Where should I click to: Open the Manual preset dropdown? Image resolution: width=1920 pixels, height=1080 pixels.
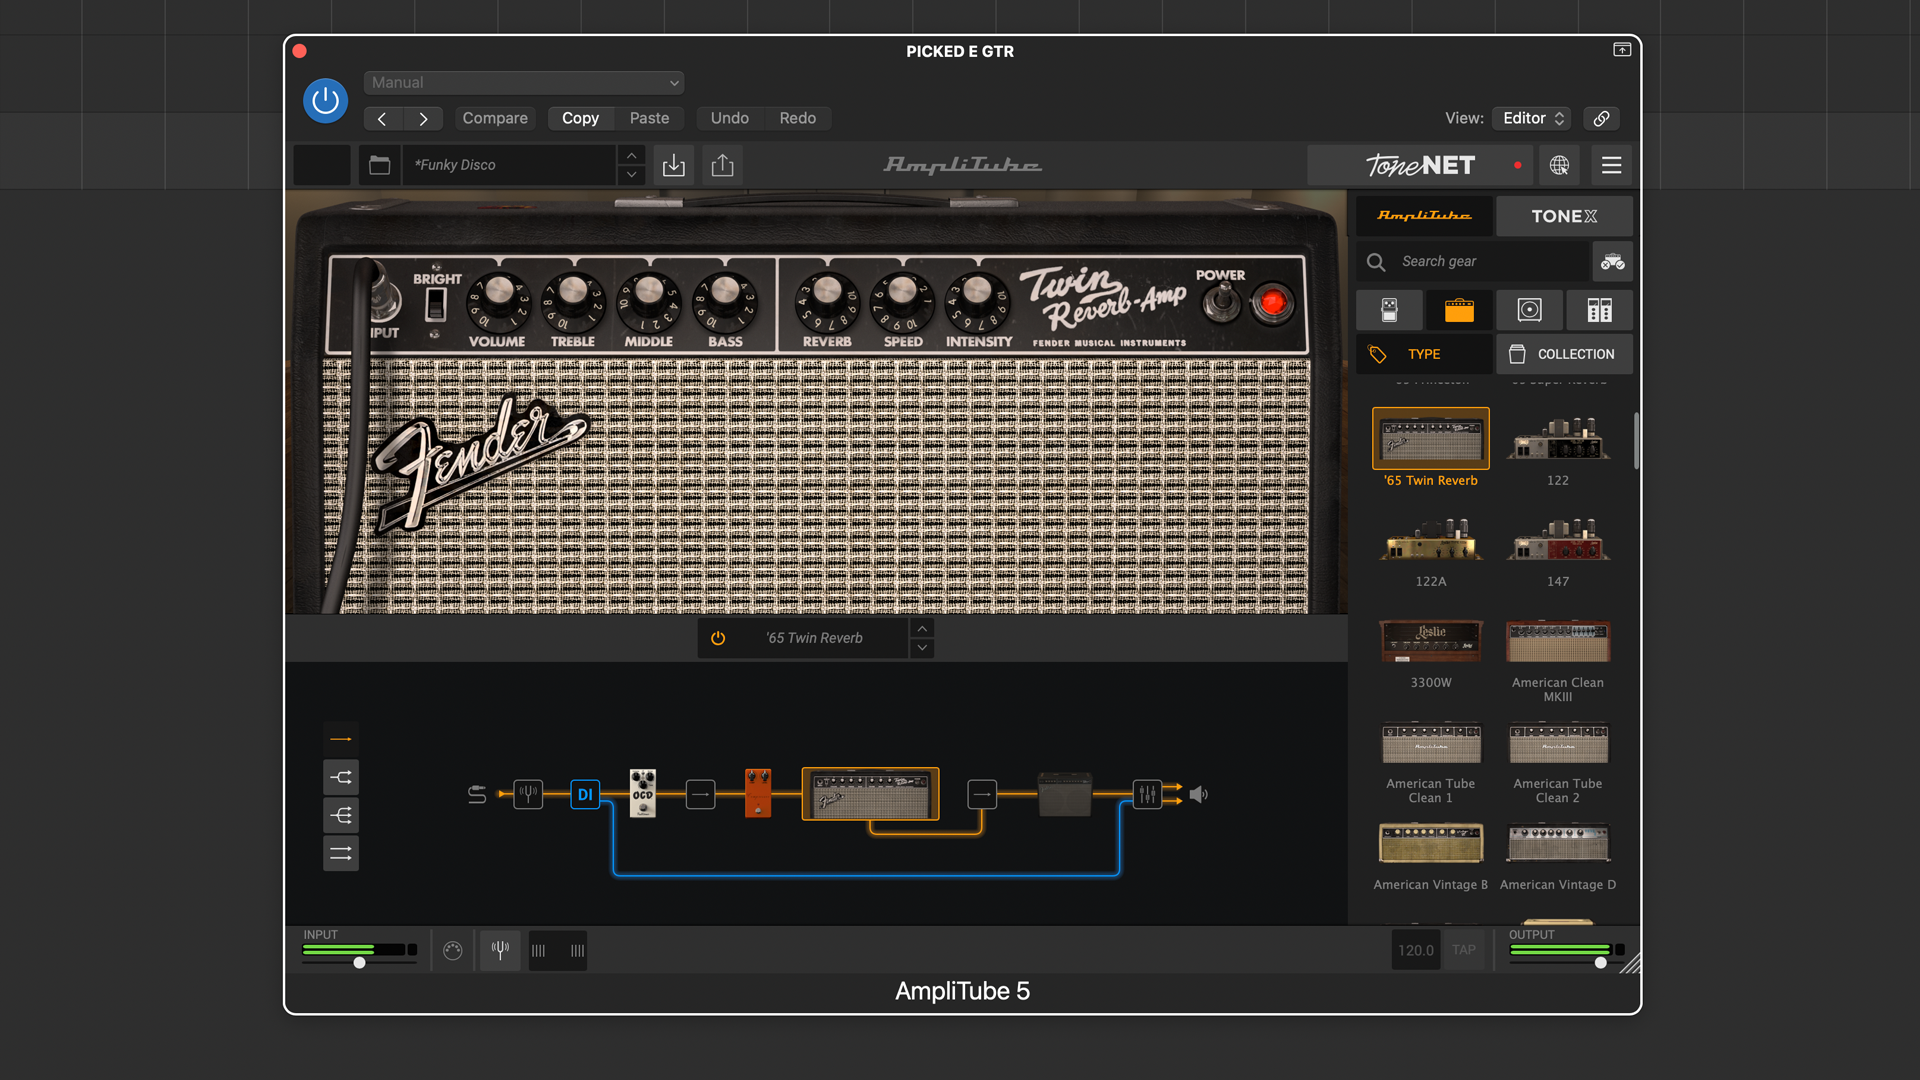(524, 83)
